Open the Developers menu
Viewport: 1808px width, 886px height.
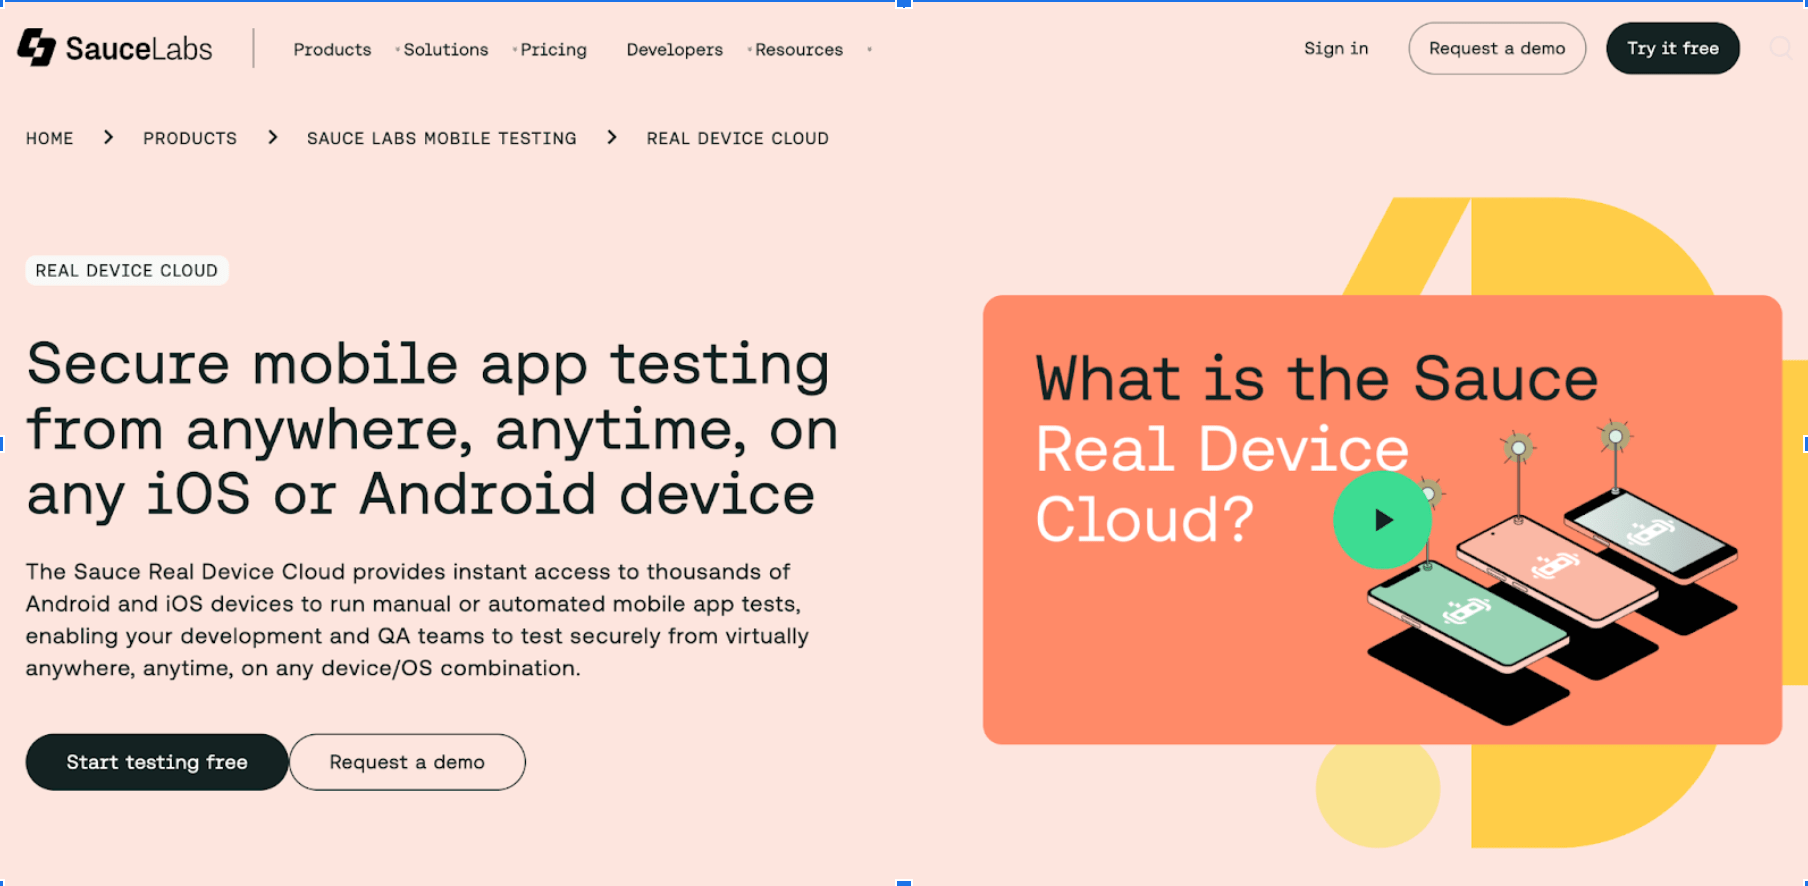tap(675, 49)
